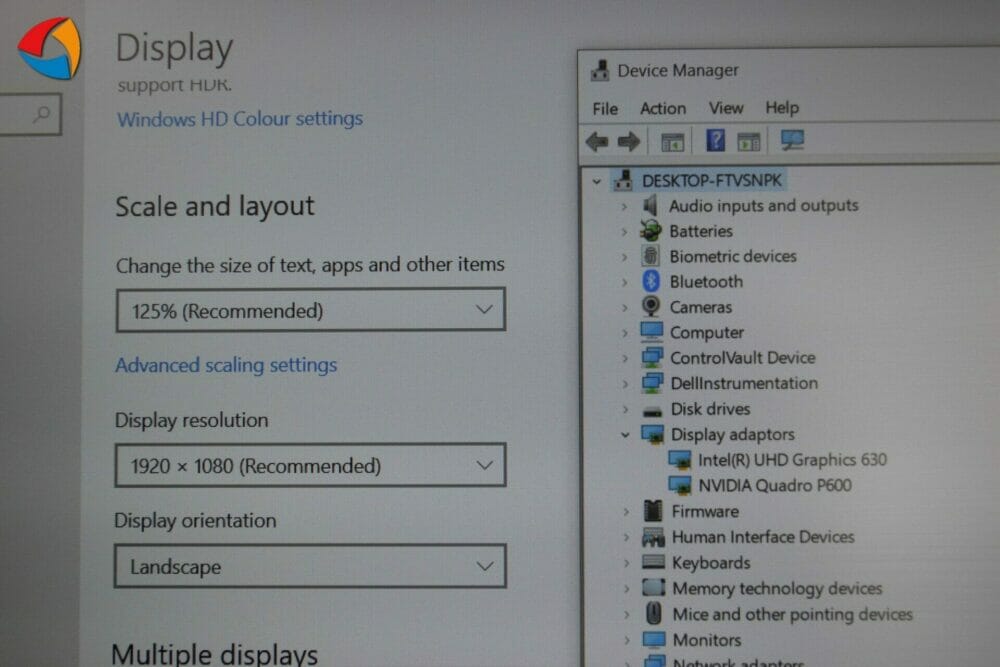Click the Firmware chip icon
1000x667 pixels.
point(653,511)
